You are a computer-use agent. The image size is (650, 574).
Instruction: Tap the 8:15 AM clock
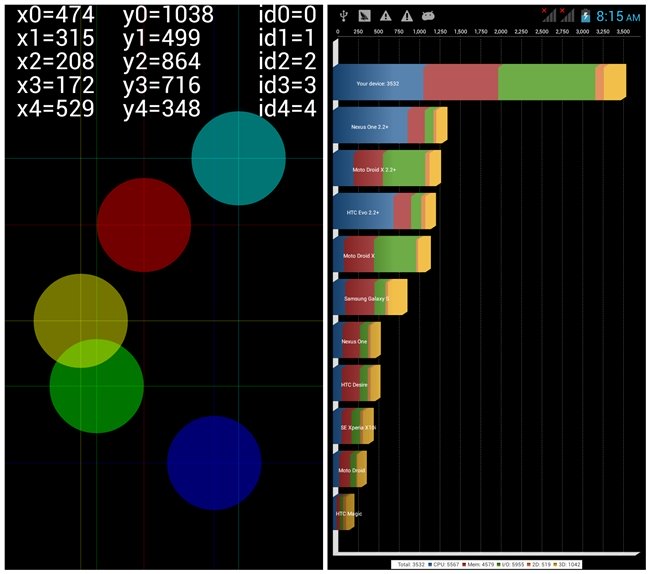click(x=618, y=16)
